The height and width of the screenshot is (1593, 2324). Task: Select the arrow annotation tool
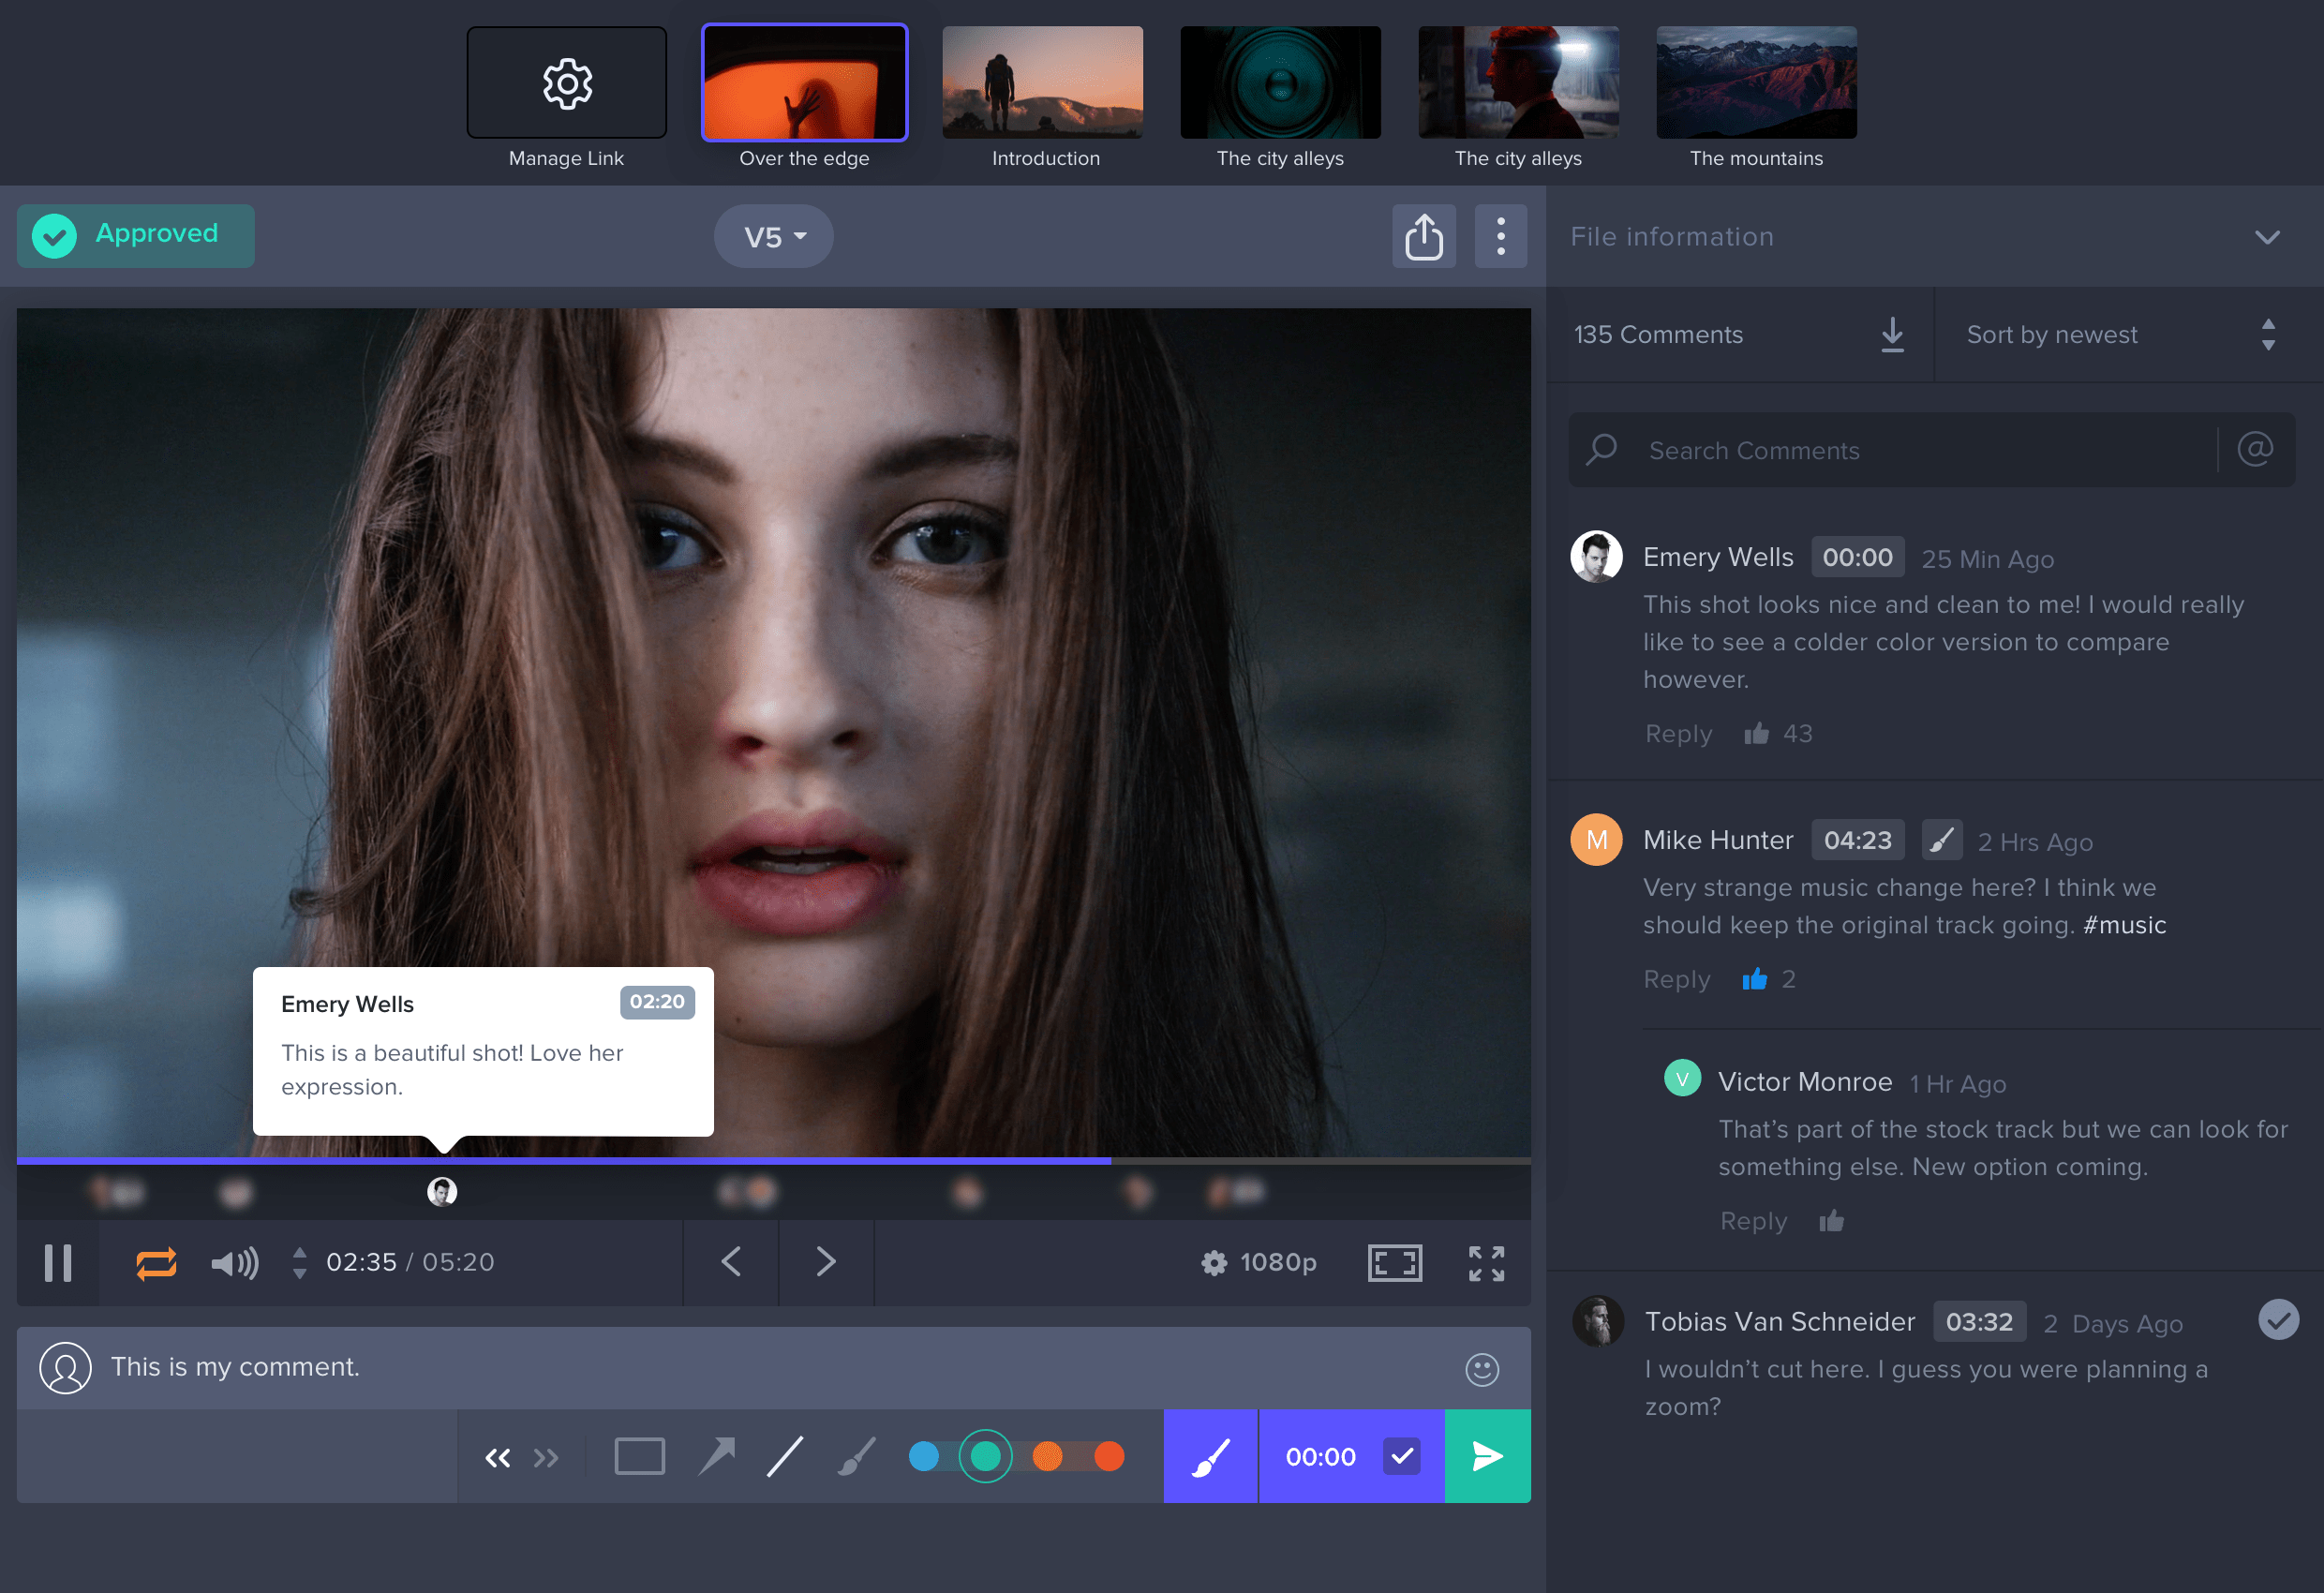[716, 1456]
